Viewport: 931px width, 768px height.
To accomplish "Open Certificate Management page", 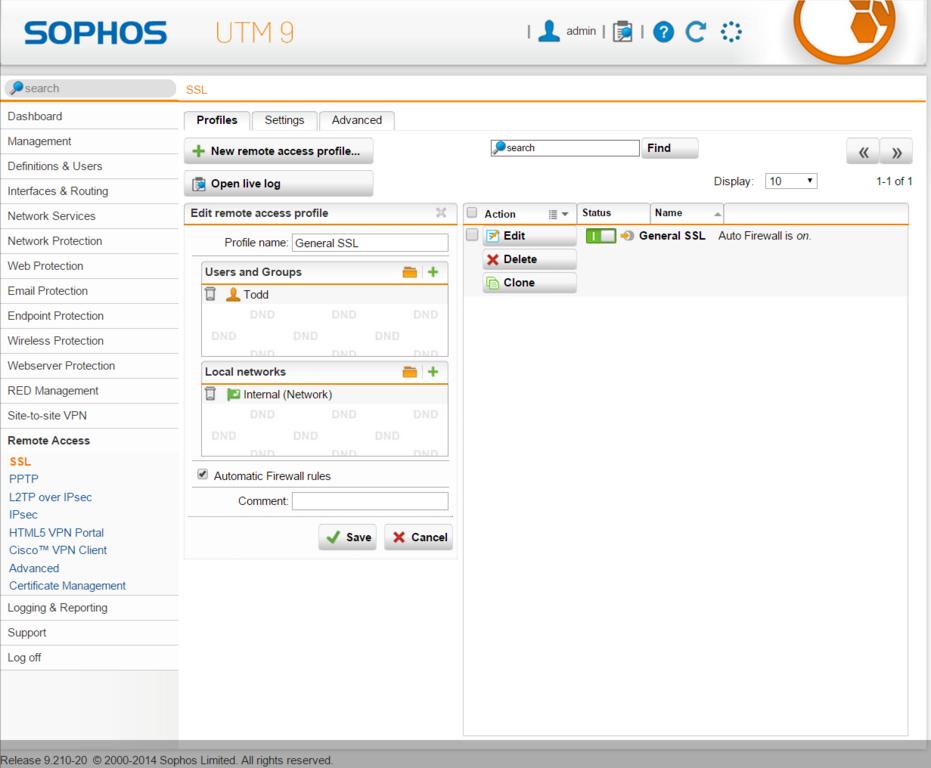I will (x=67, y=586).
